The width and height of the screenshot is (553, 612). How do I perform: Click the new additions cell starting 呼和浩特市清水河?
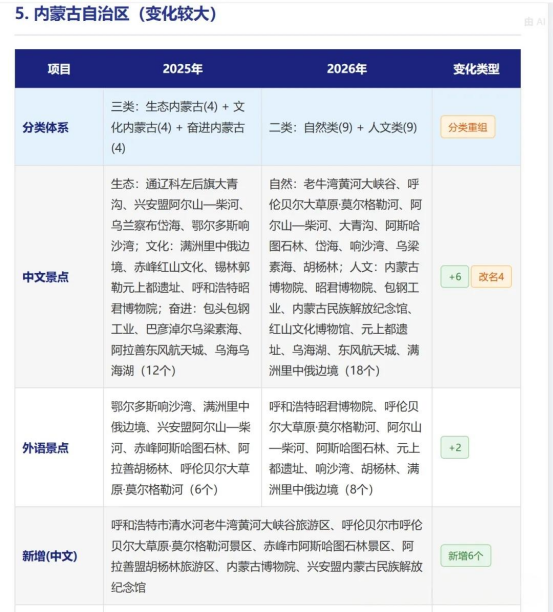pyautogui.click(x=267, y=556)
